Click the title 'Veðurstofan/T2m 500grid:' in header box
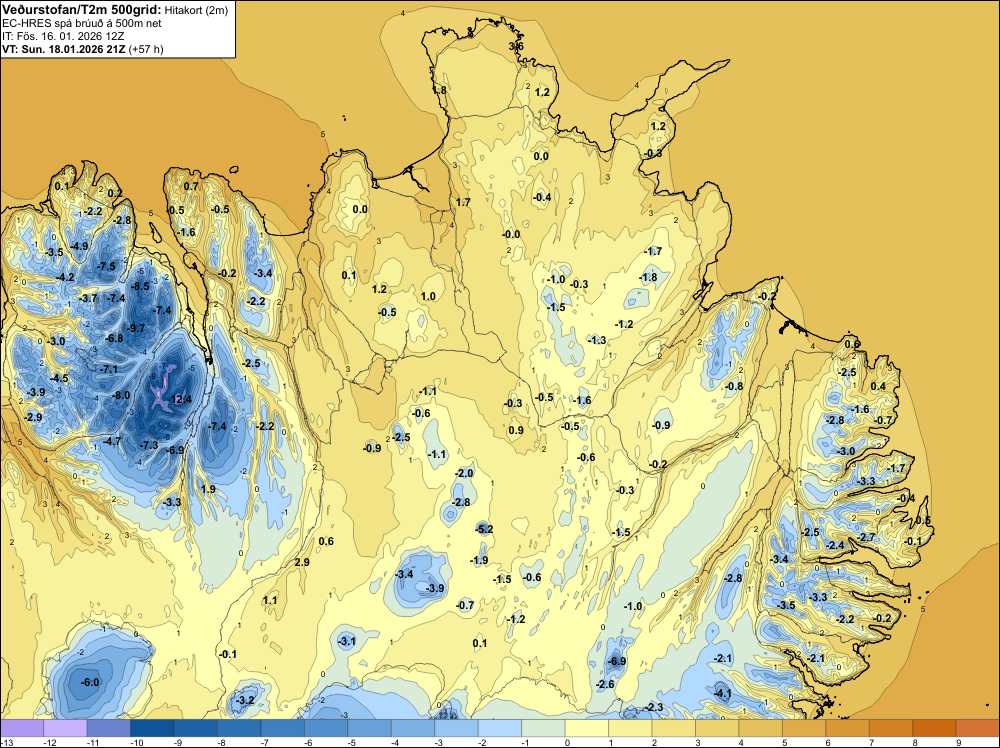Image resolution: width=1000 pixels, height=748 pixels. pos(82,10)
